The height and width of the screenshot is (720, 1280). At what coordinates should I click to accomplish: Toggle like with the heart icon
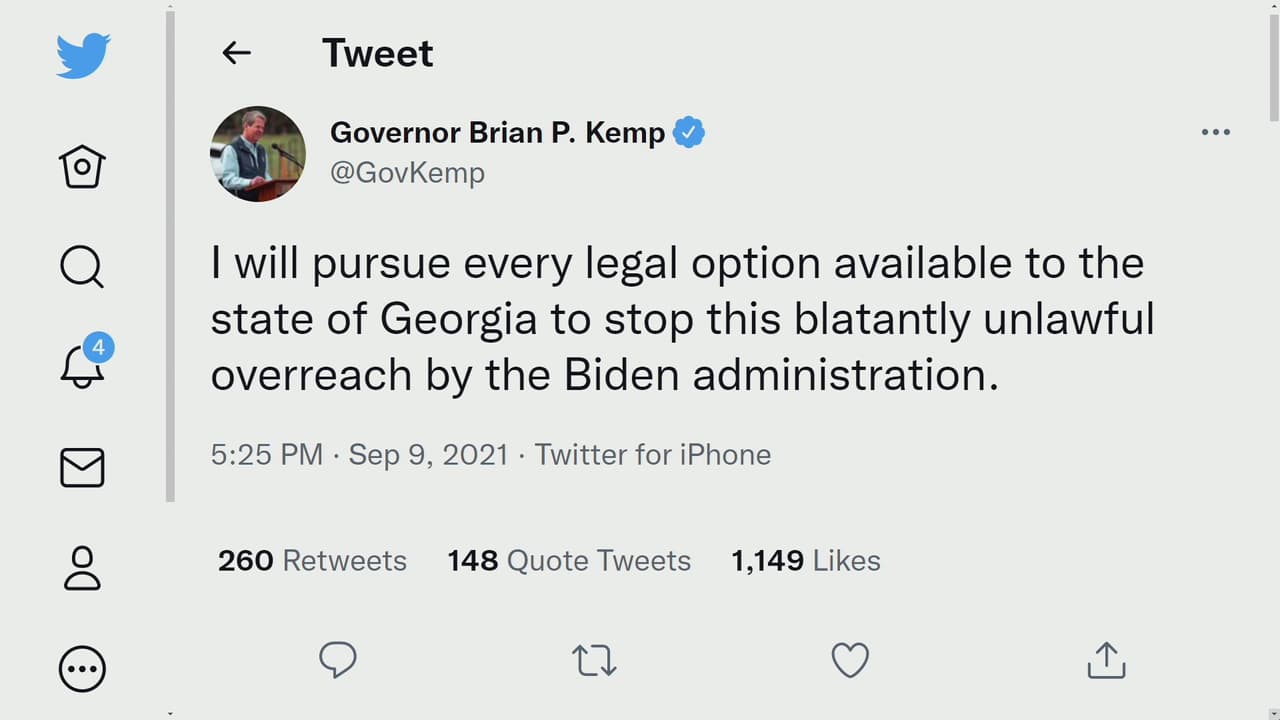click(x=850, y=660)
